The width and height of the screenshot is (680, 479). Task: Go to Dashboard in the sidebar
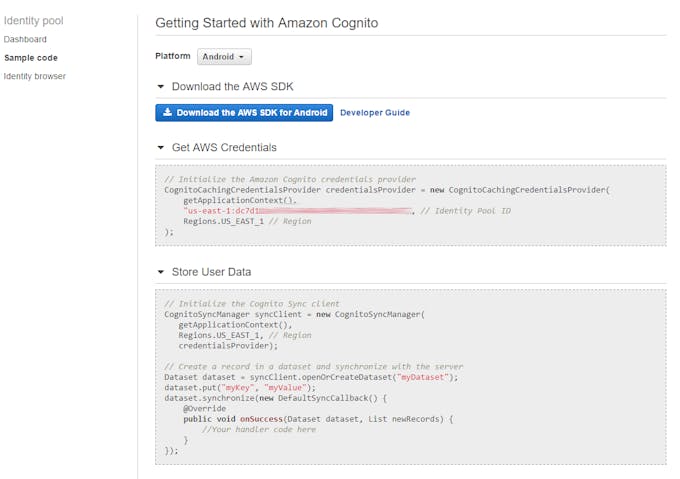(25, 39)
